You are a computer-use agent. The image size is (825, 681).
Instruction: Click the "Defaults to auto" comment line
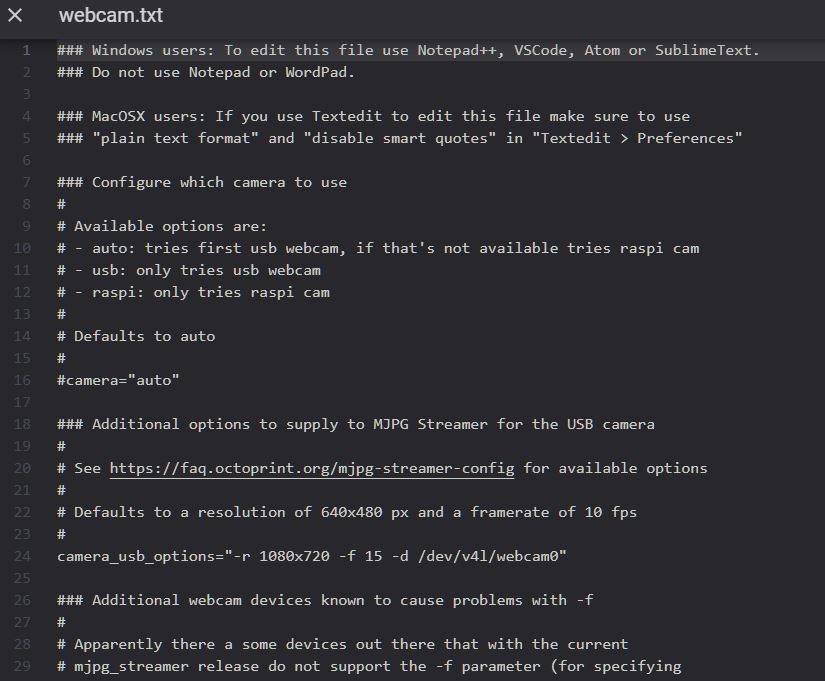coord(144,336)
